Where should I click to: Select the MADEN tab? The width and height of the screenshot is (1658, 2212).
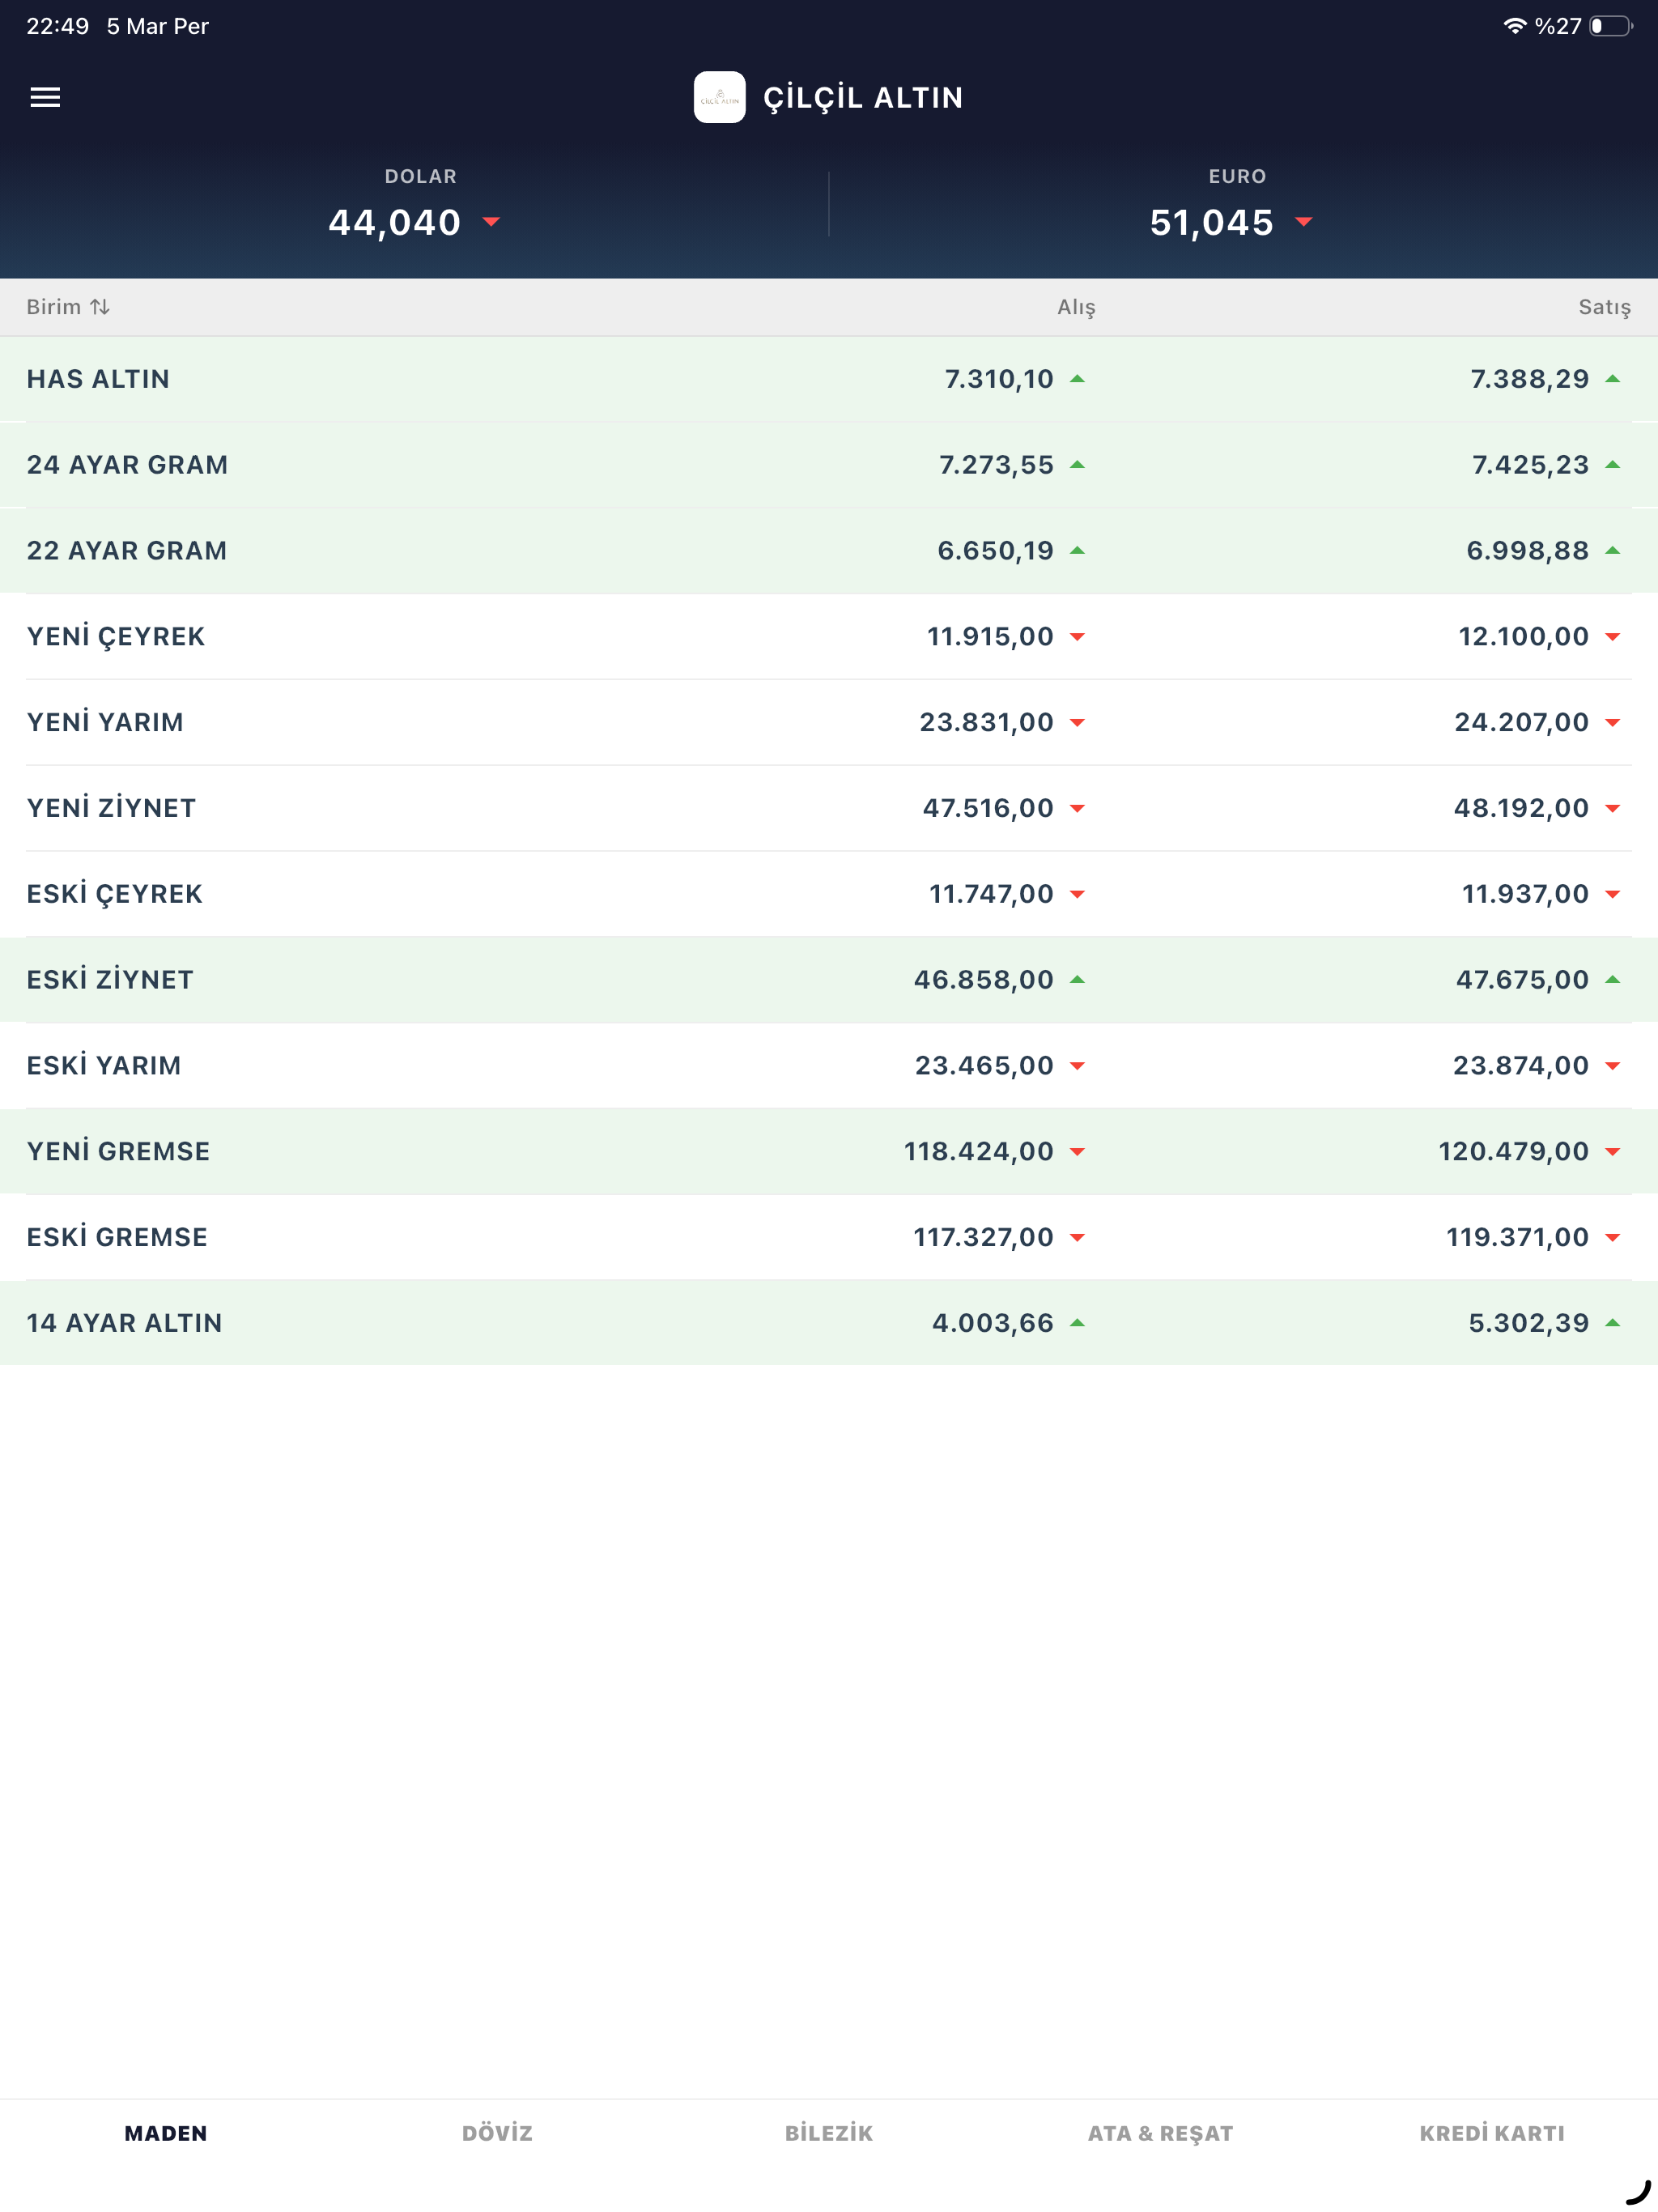[x=166, y=2133]
